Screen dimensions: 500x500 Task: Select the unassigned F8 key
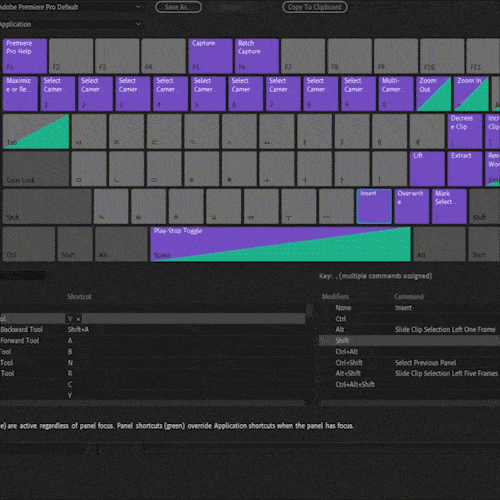click(x=349, y=56)
